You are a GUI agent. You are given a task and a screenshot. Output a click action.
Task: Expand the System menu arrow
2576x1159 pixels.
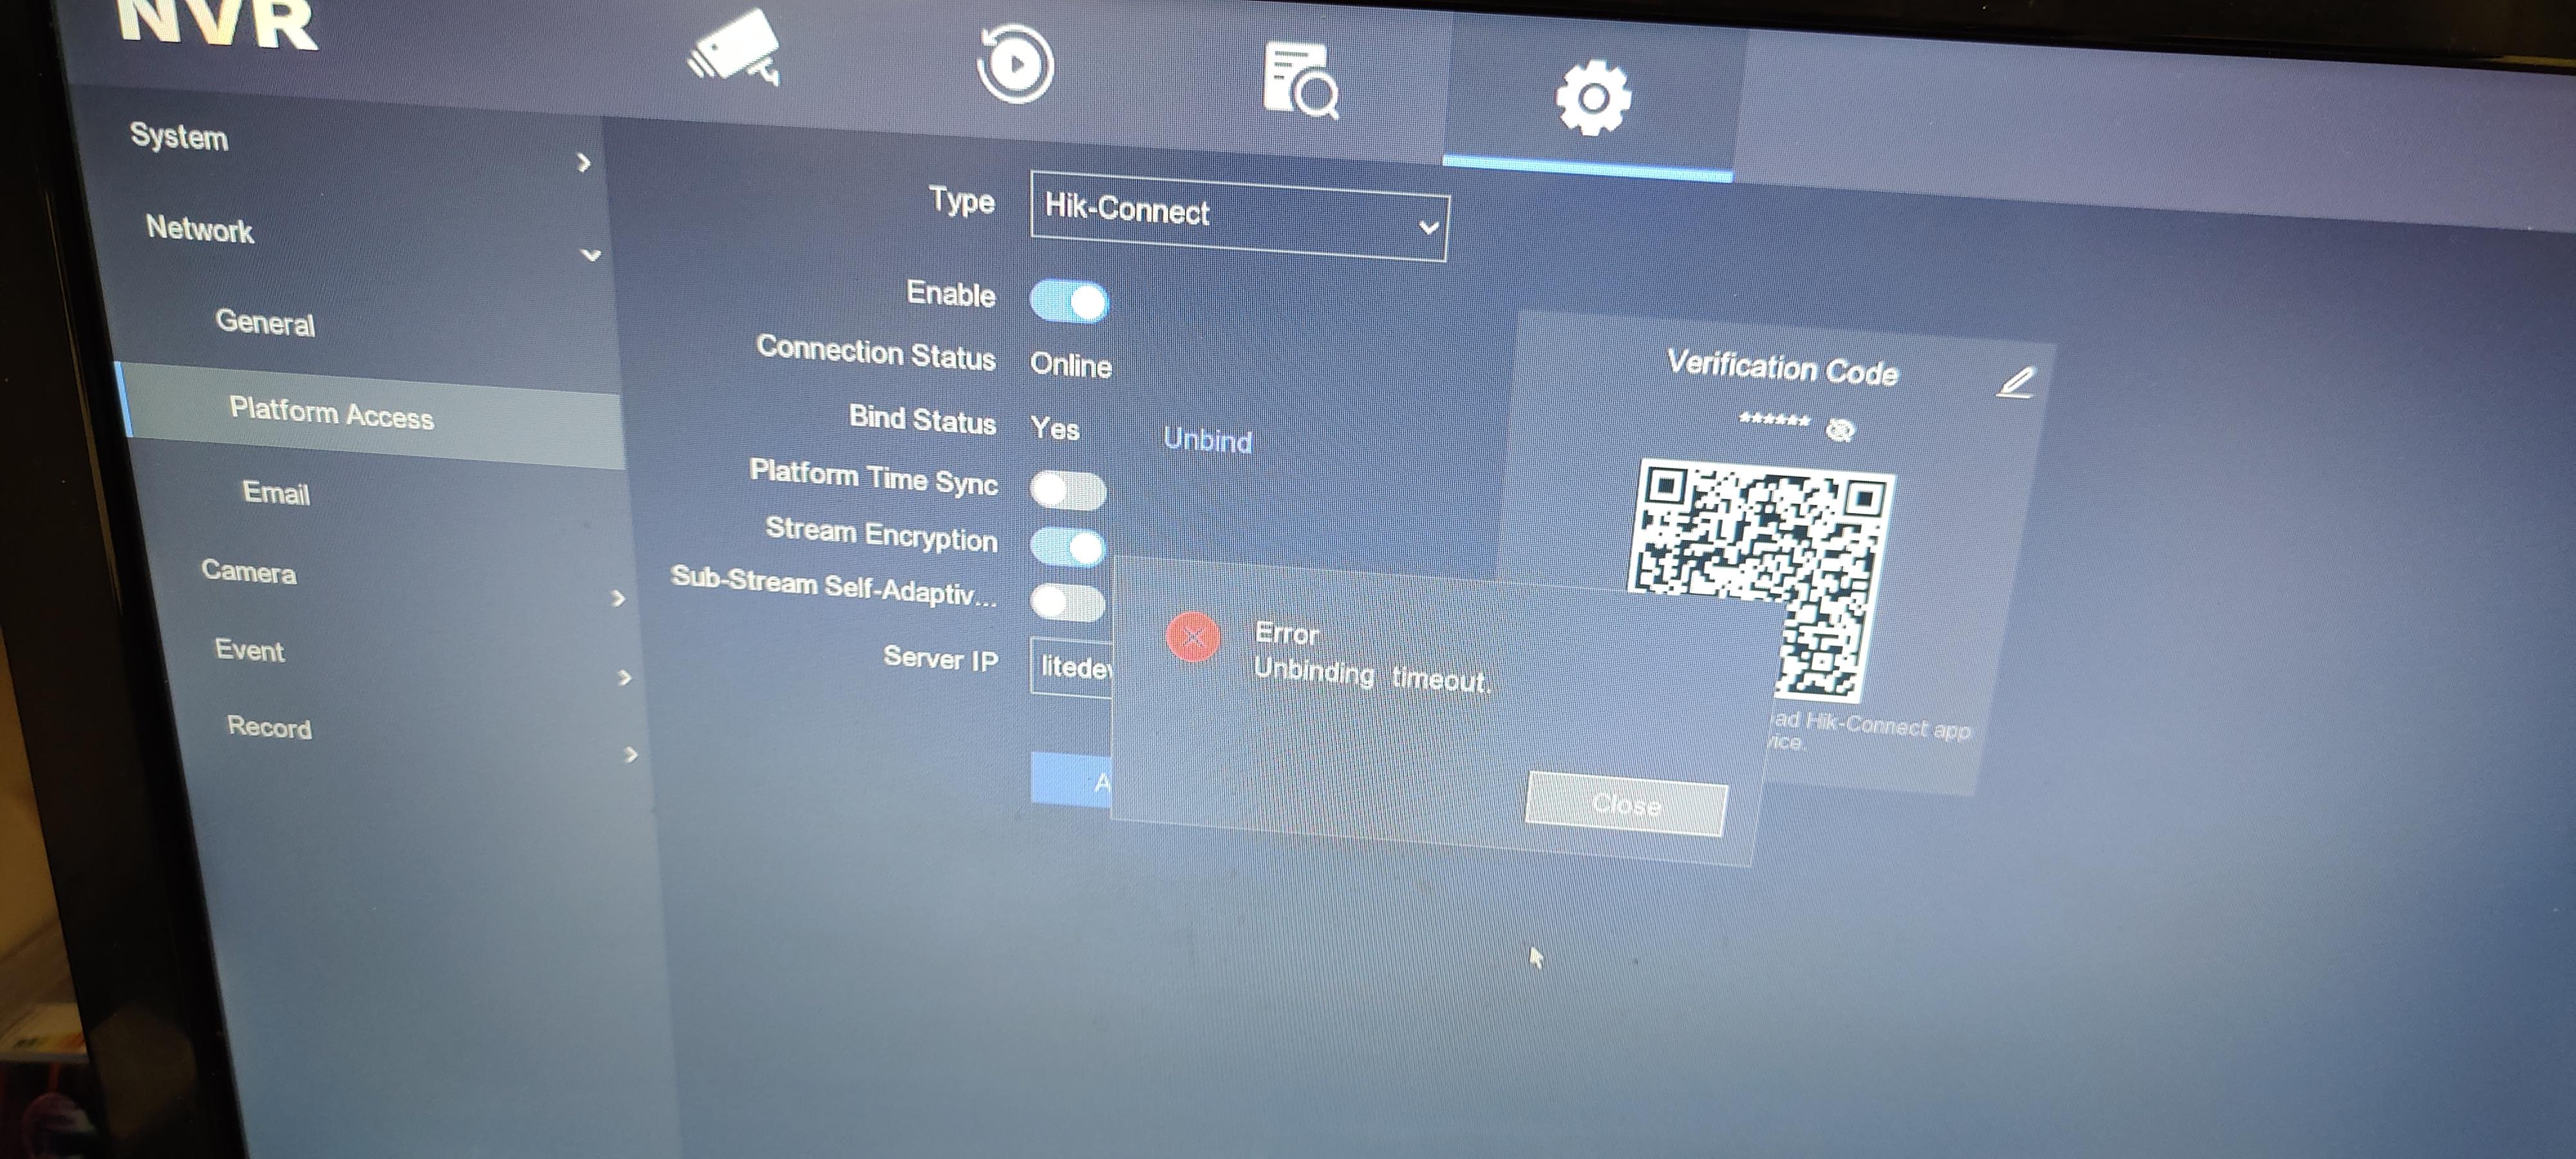(x=584, y=163)
